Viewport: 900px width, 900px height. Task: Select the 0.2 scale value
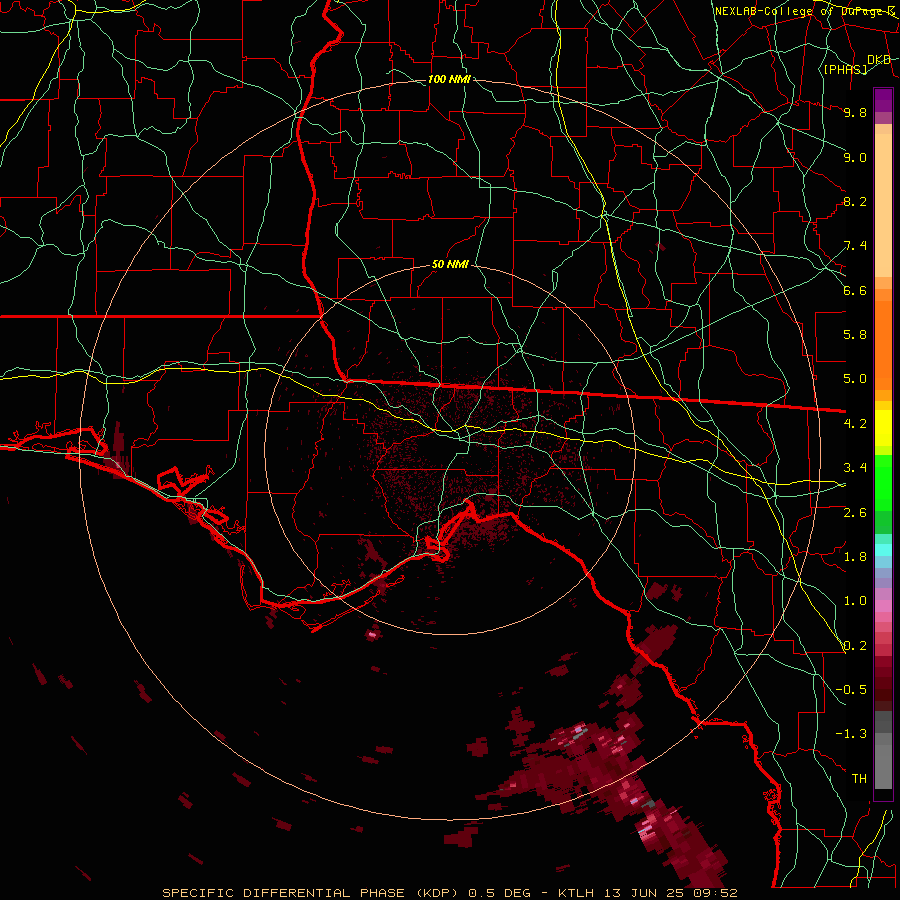point(855,646)
